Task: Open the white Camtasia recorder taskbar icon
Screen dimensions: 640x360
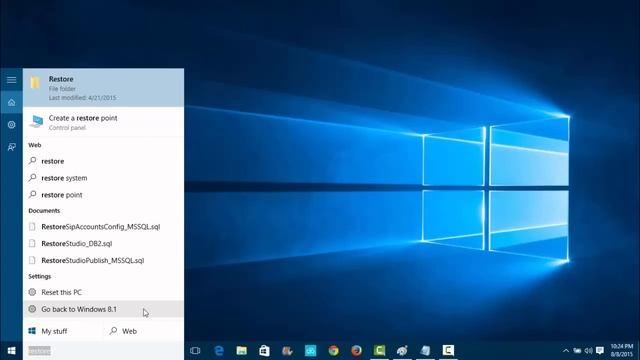Action: pyautogui.click(x=448, y=351)
